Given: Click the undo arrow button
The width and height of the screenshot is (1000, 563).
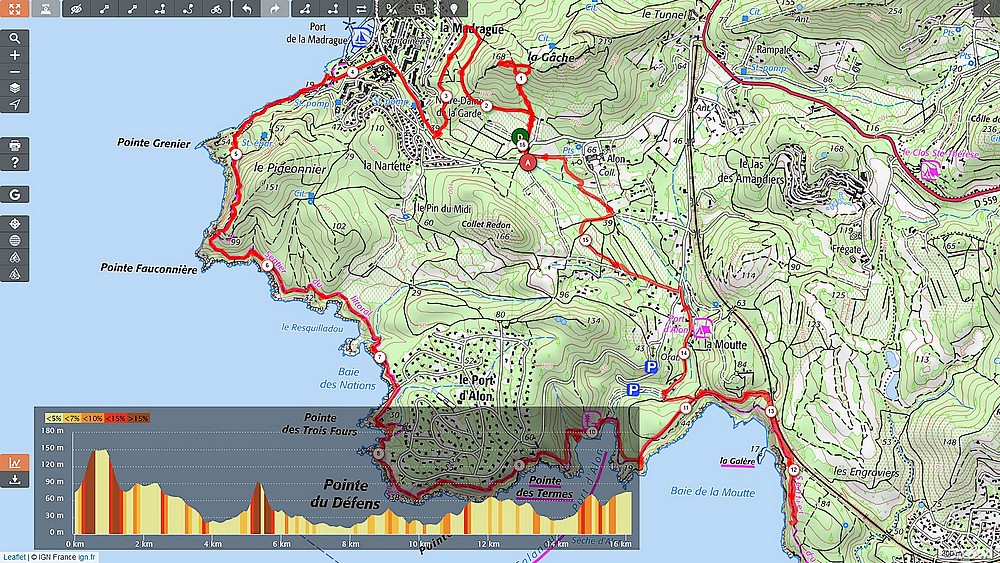Looking at the screenshot, I should pyautogui.click(x=247, y=9).
